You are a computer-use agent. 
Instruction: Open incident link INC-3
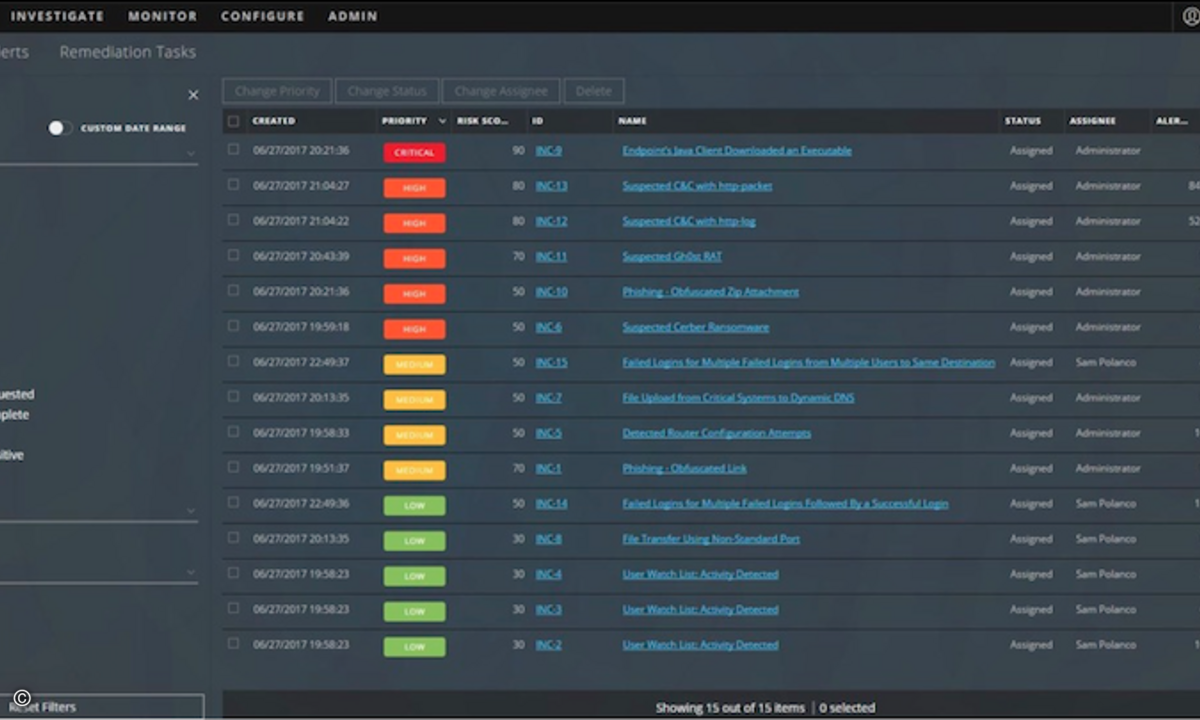549,610
